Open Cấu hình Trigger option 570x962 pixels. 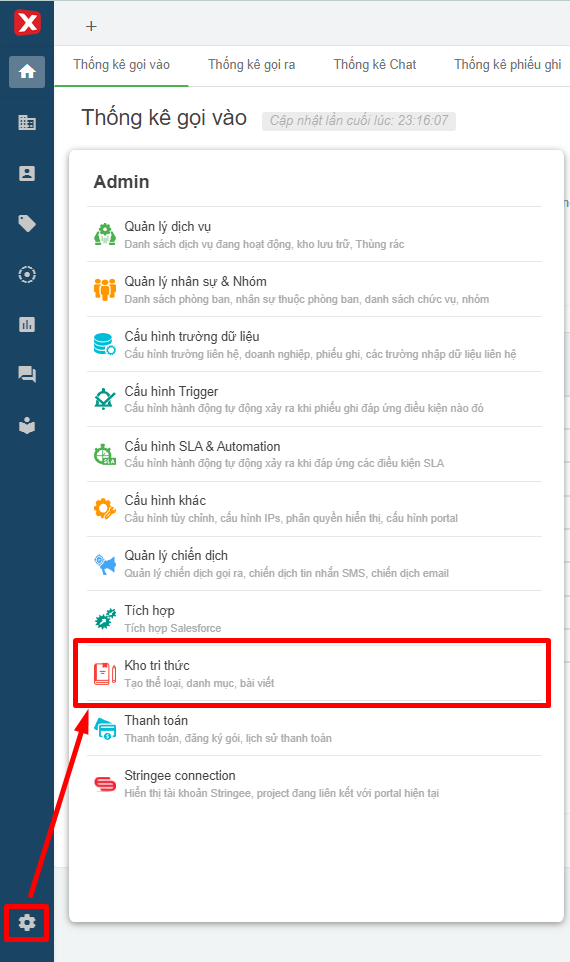314,399
